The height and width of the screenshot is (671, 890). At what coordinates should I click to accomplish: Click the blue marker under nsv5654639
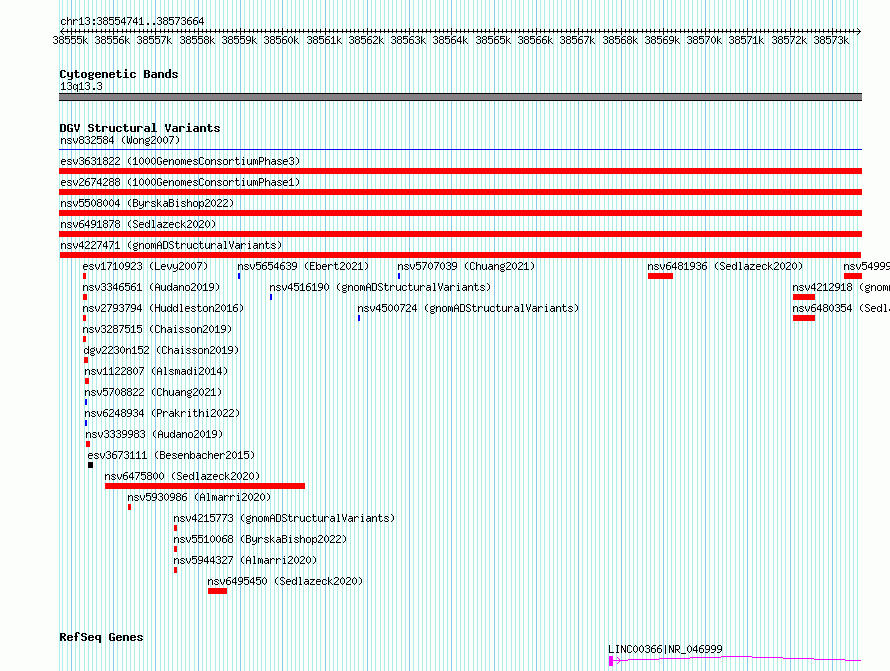pos(239,276)
